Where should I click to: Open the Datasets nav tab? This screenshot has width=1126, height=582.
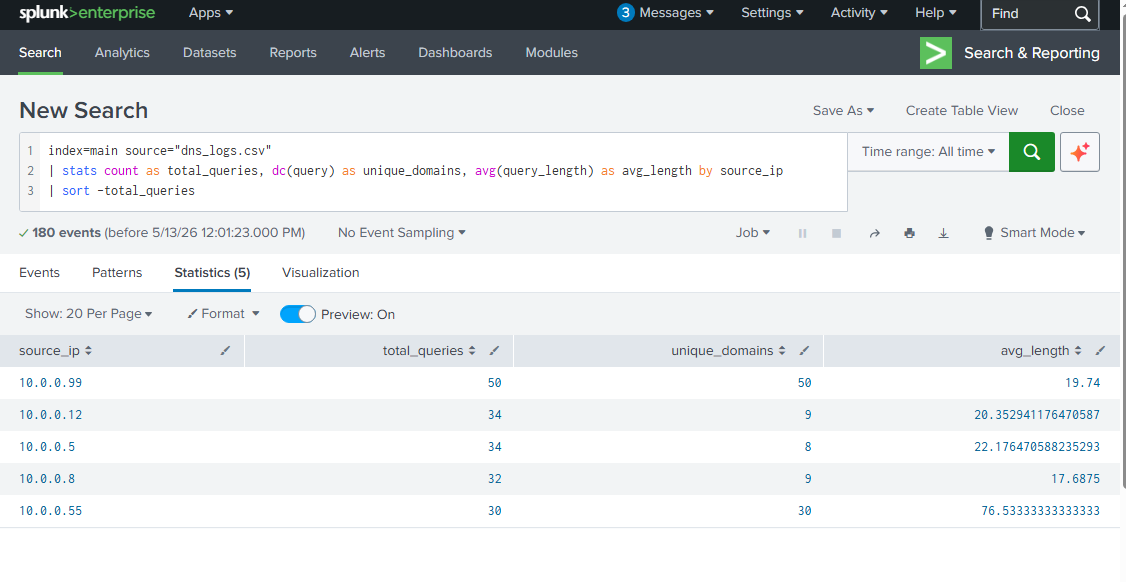[x=210, y=53]
